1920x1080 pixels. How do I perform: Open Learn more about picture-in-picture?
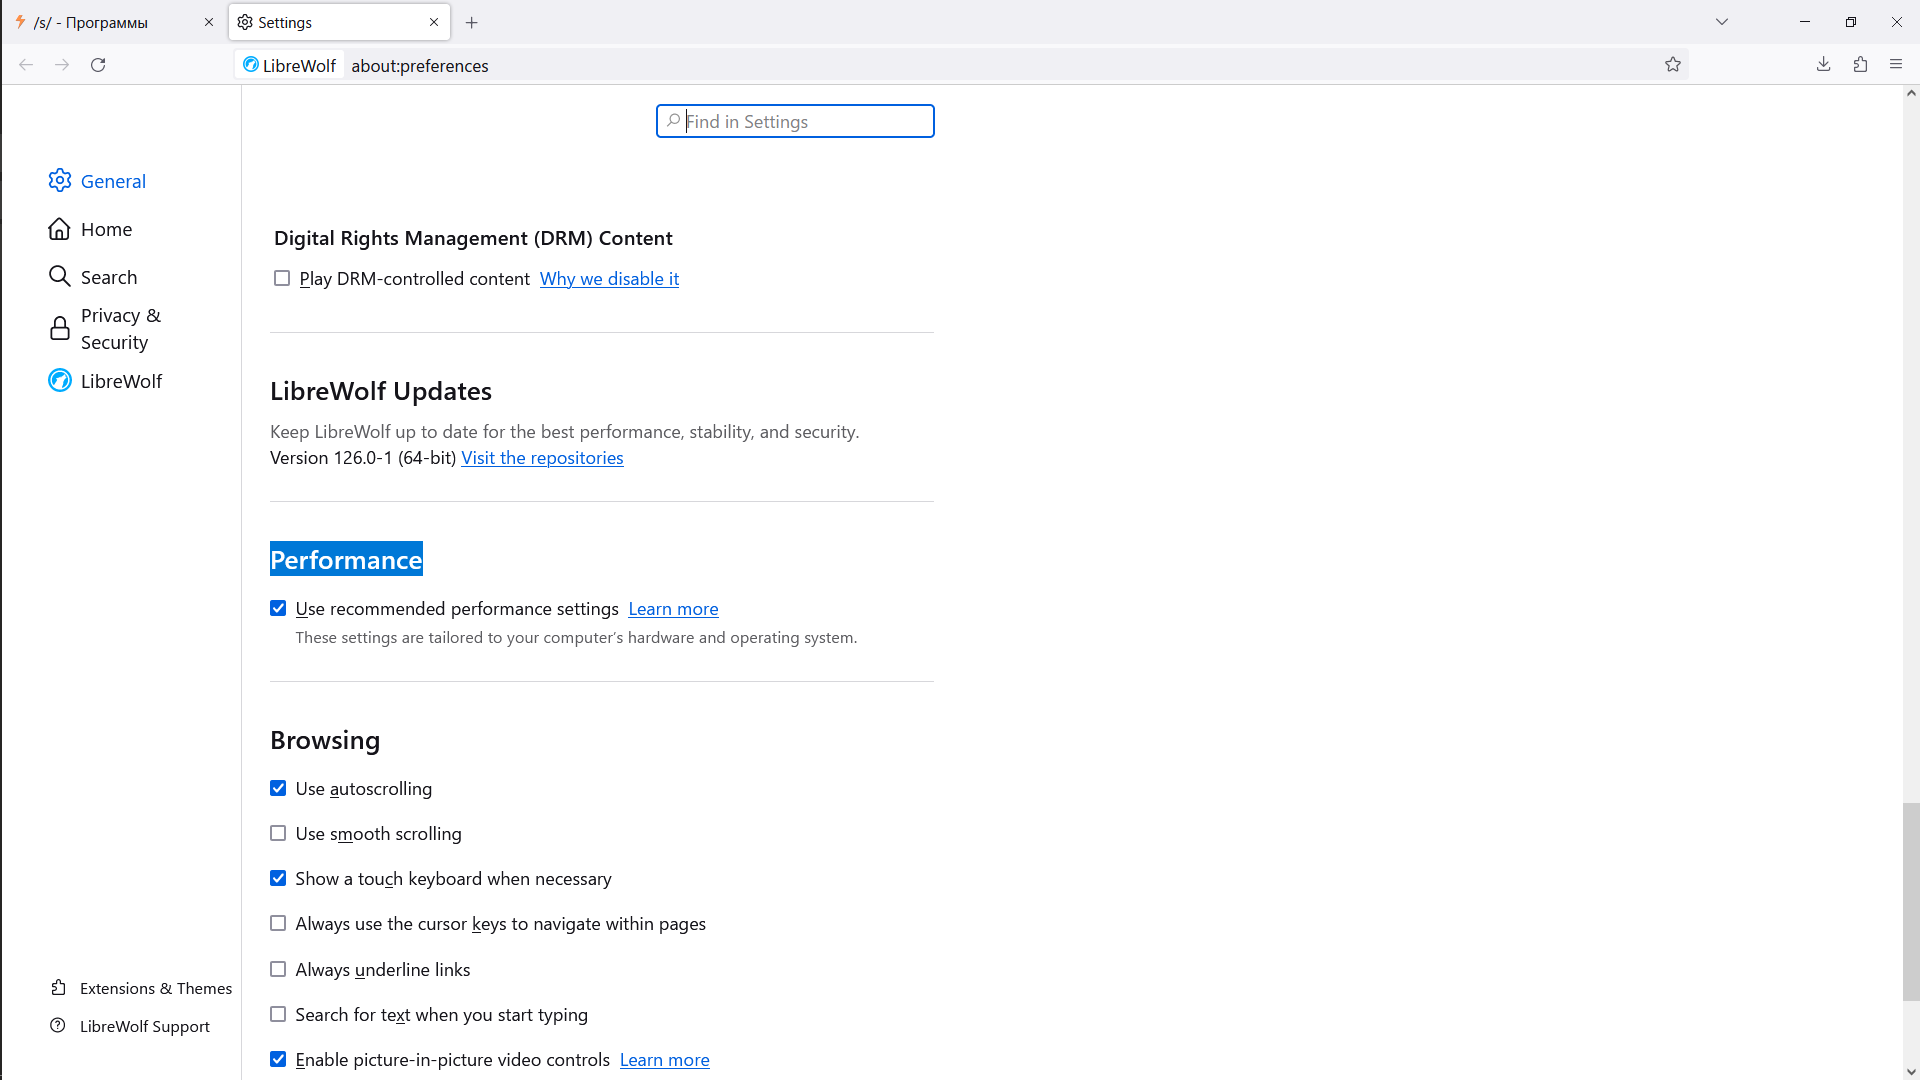click(x=664, y=1060)
